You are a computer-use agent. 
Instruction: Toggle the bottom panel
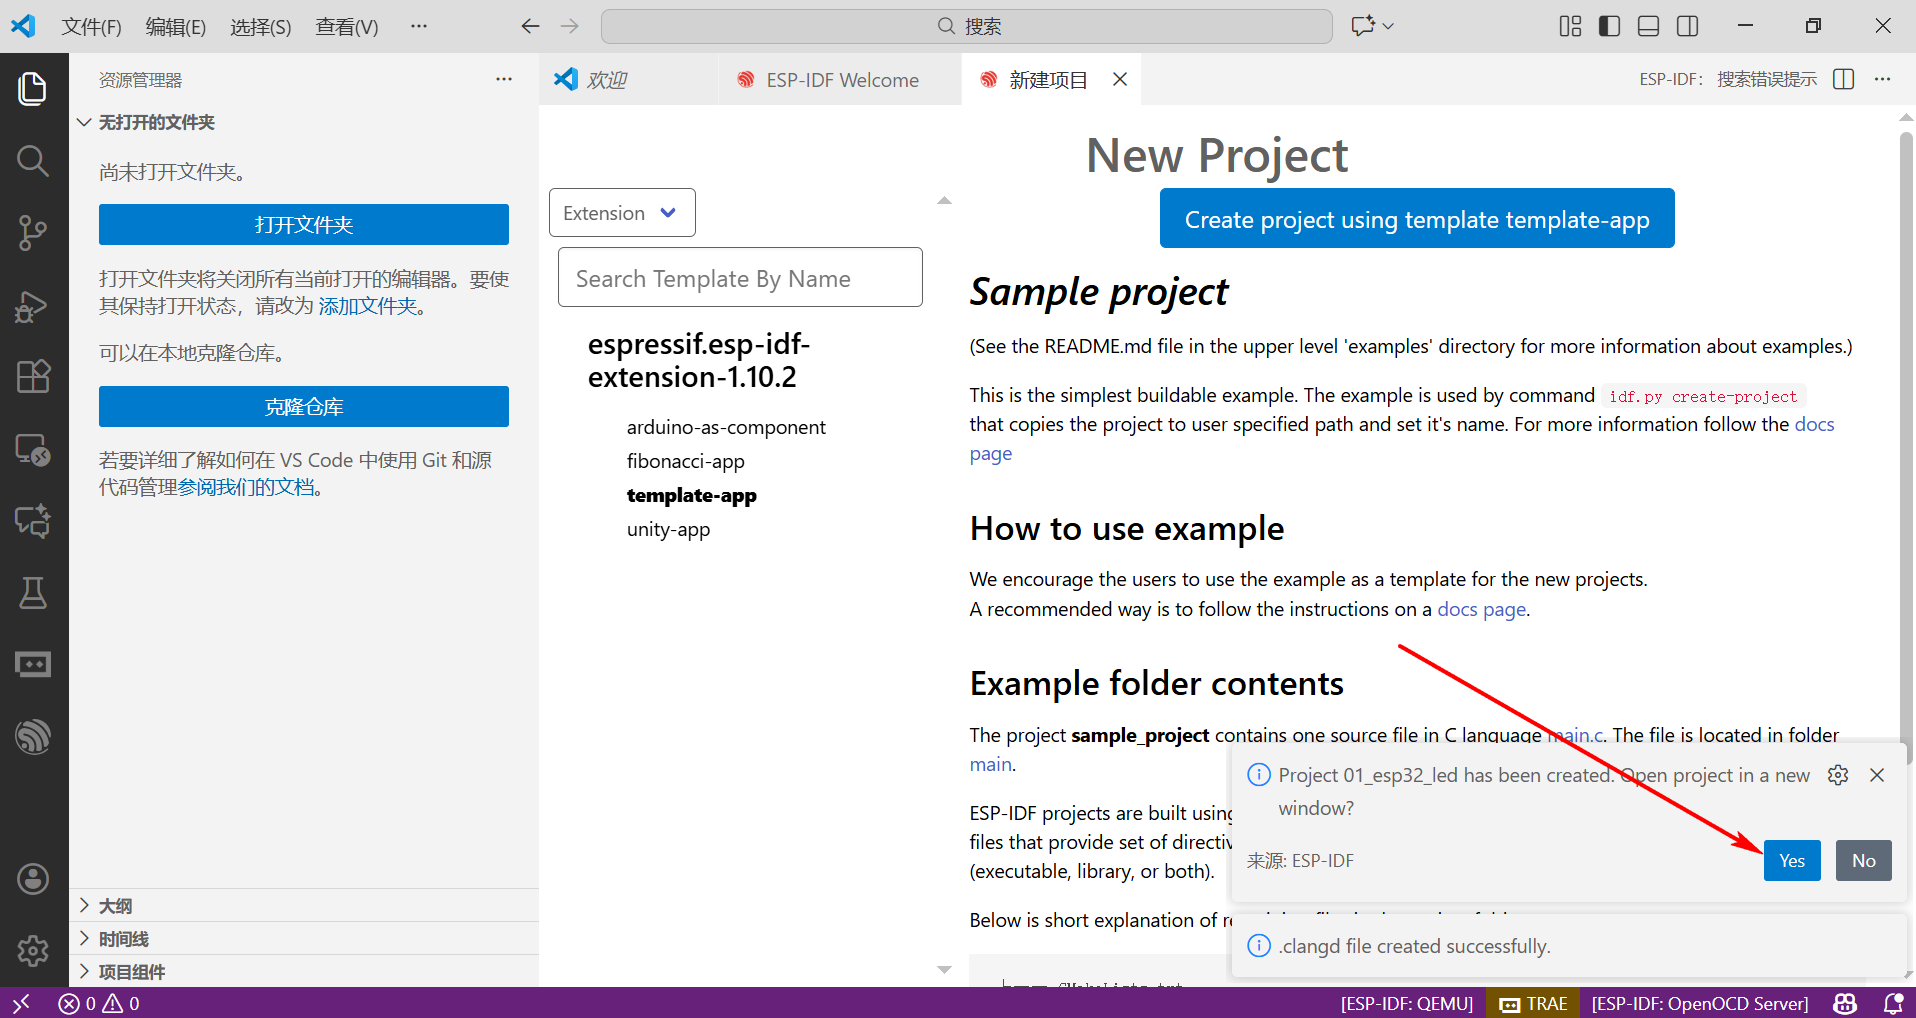[1648, 26]
